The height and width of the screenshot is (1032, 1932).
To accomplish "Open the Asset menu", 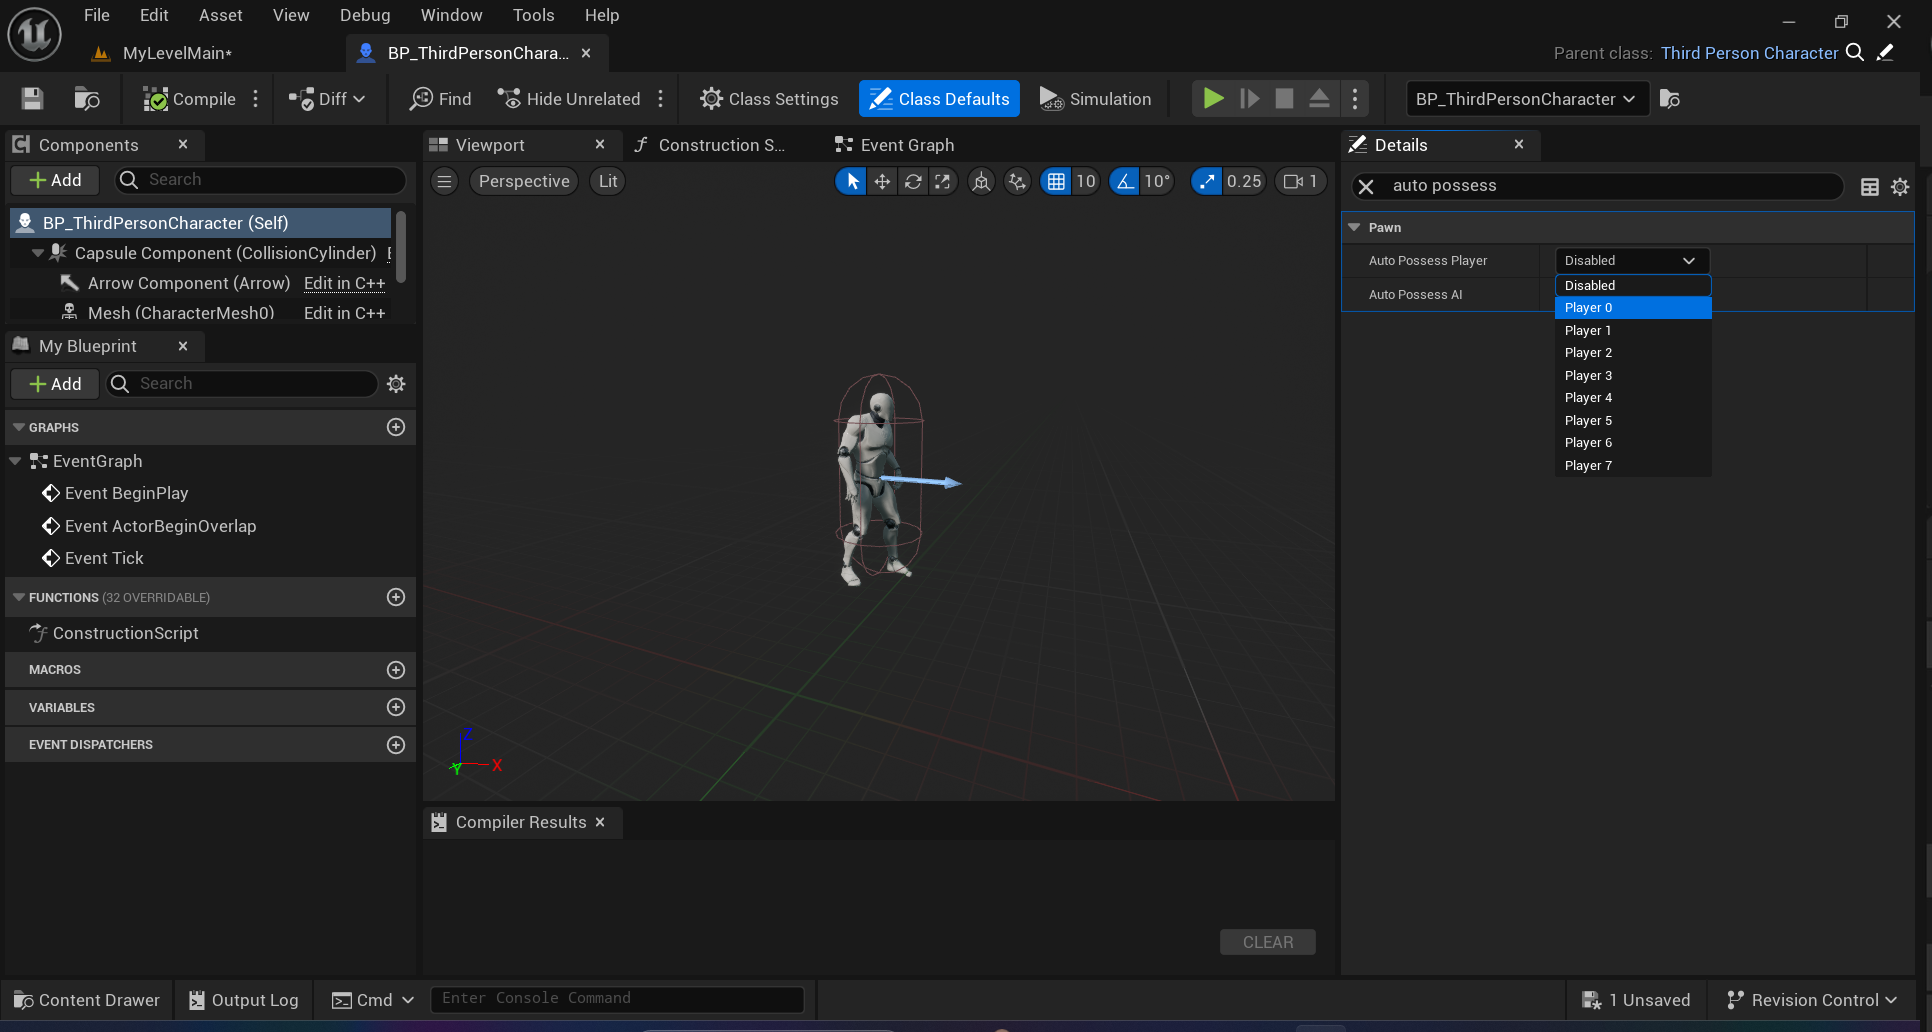I will pos(220,15).
